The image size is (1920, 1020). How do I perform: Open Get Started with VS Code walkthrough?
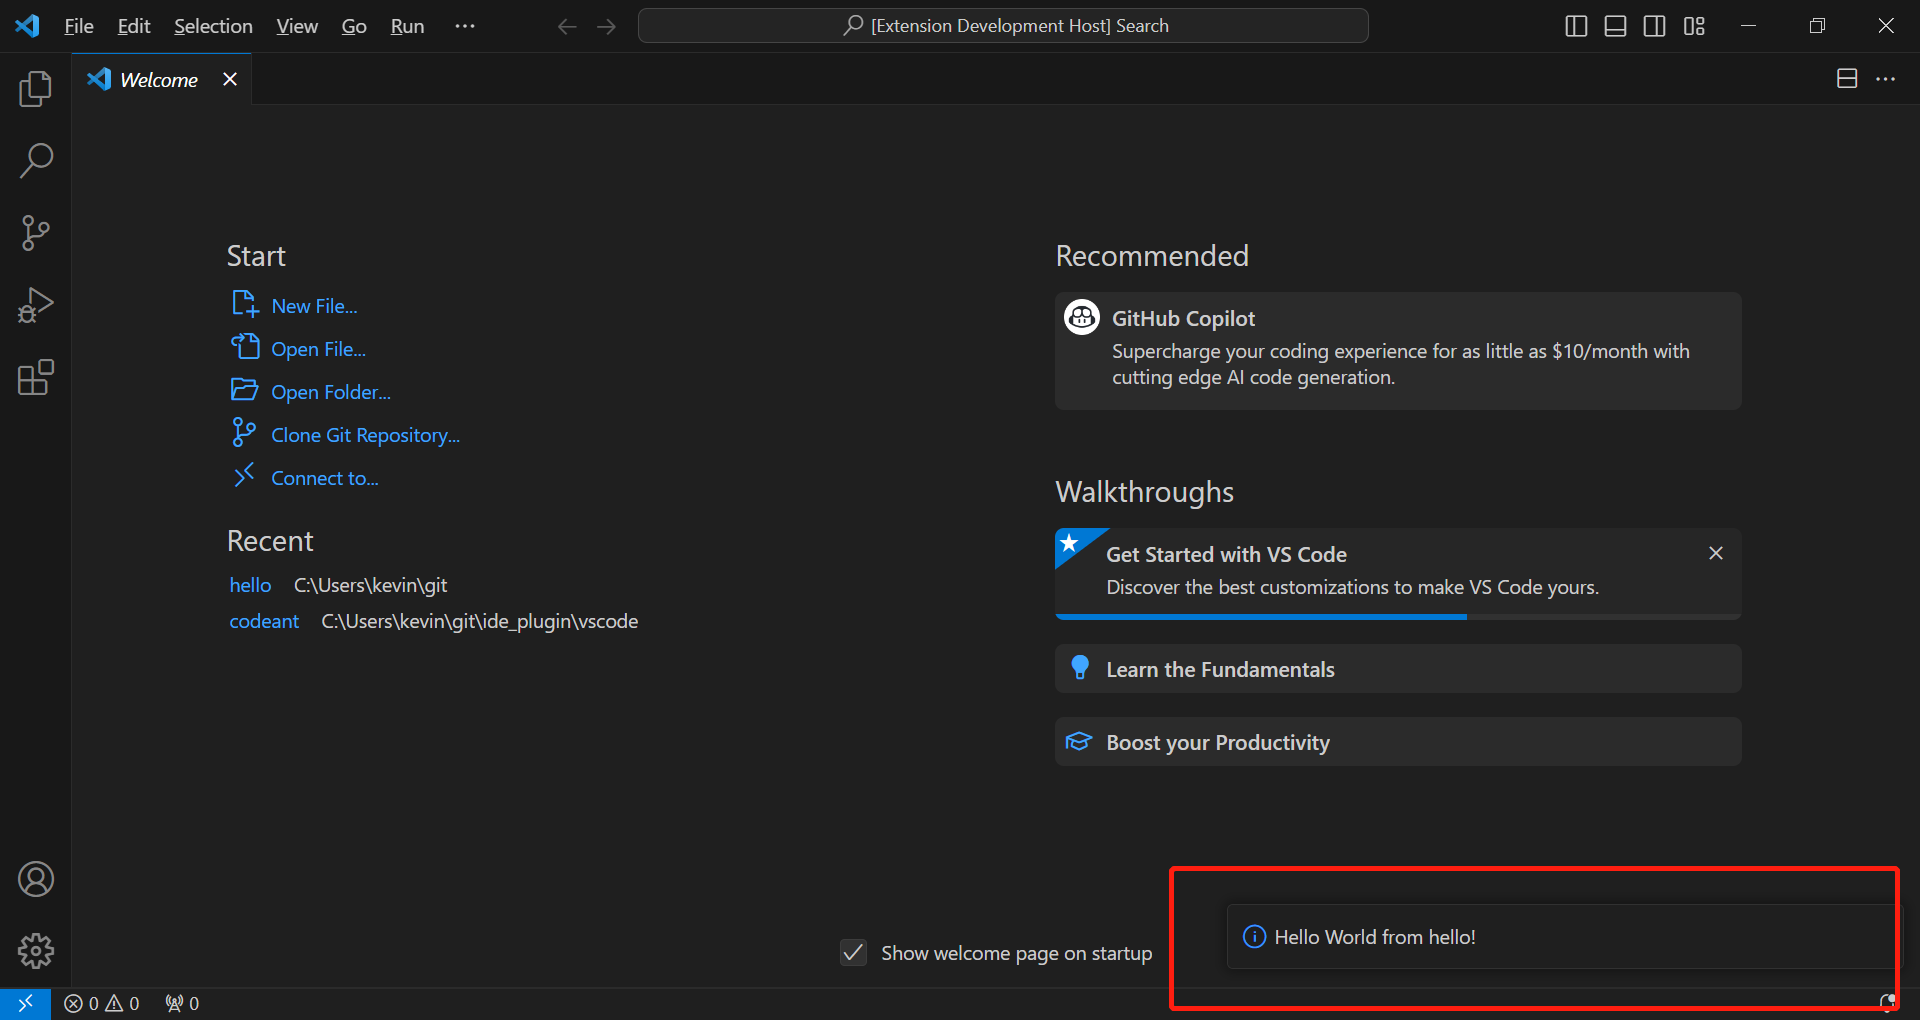[1398, 573]
